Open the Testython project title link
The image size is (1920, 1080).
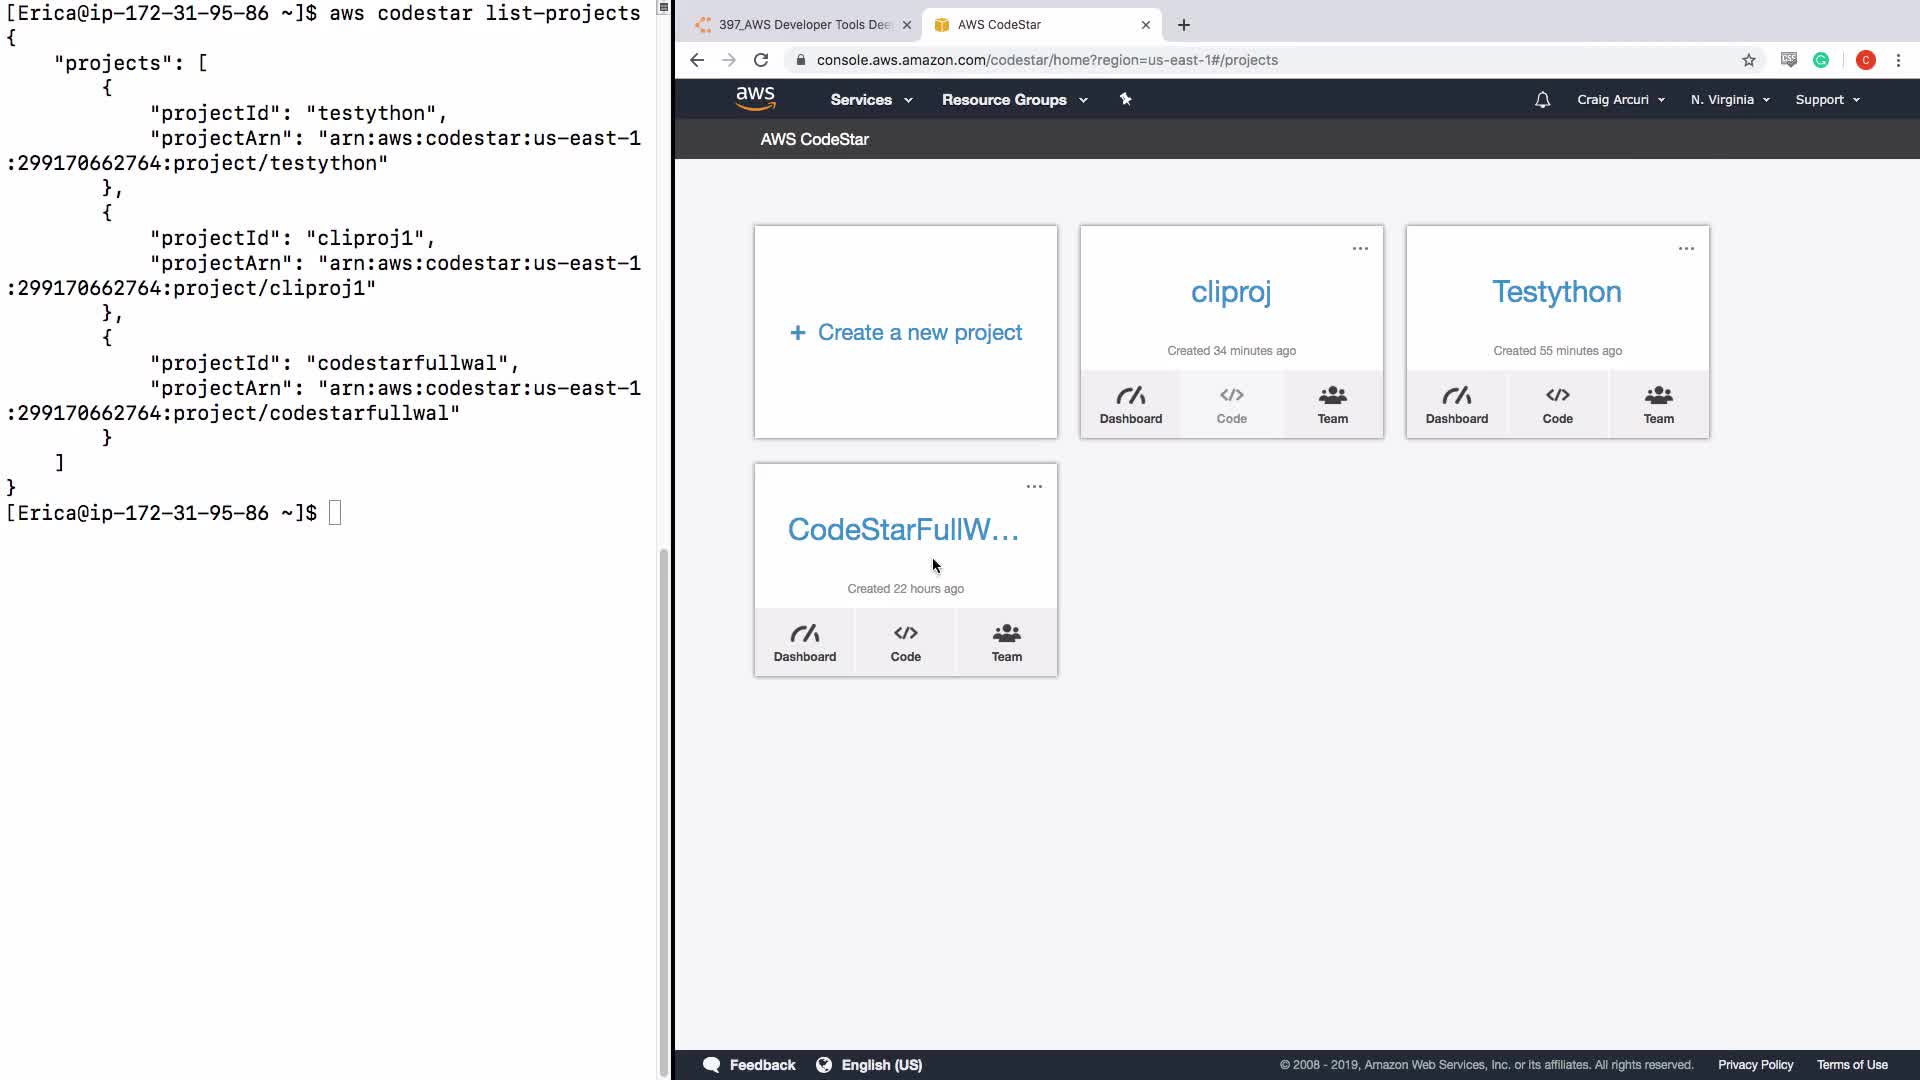[1557, 292]
